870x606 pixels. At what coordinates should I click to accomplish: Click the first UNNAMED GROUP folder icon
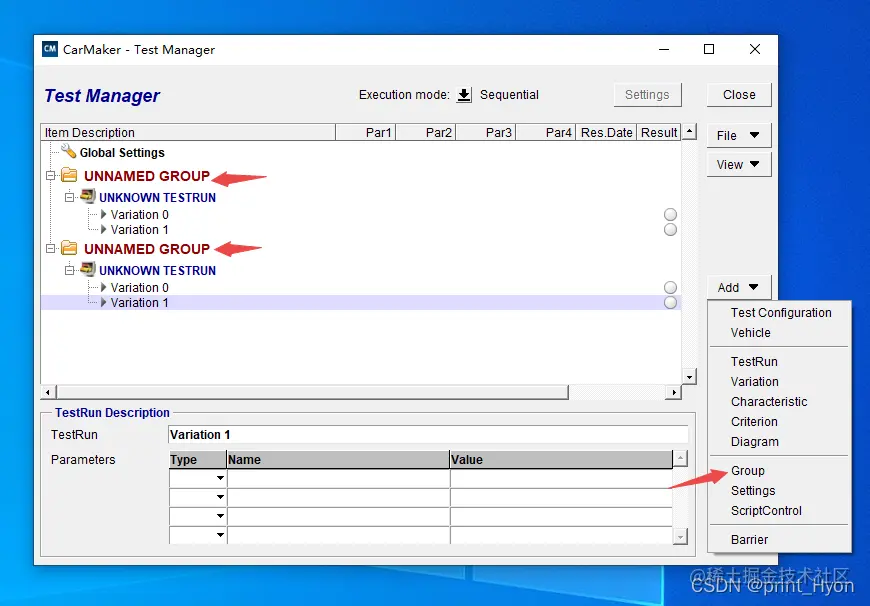[x=69, y=175]
